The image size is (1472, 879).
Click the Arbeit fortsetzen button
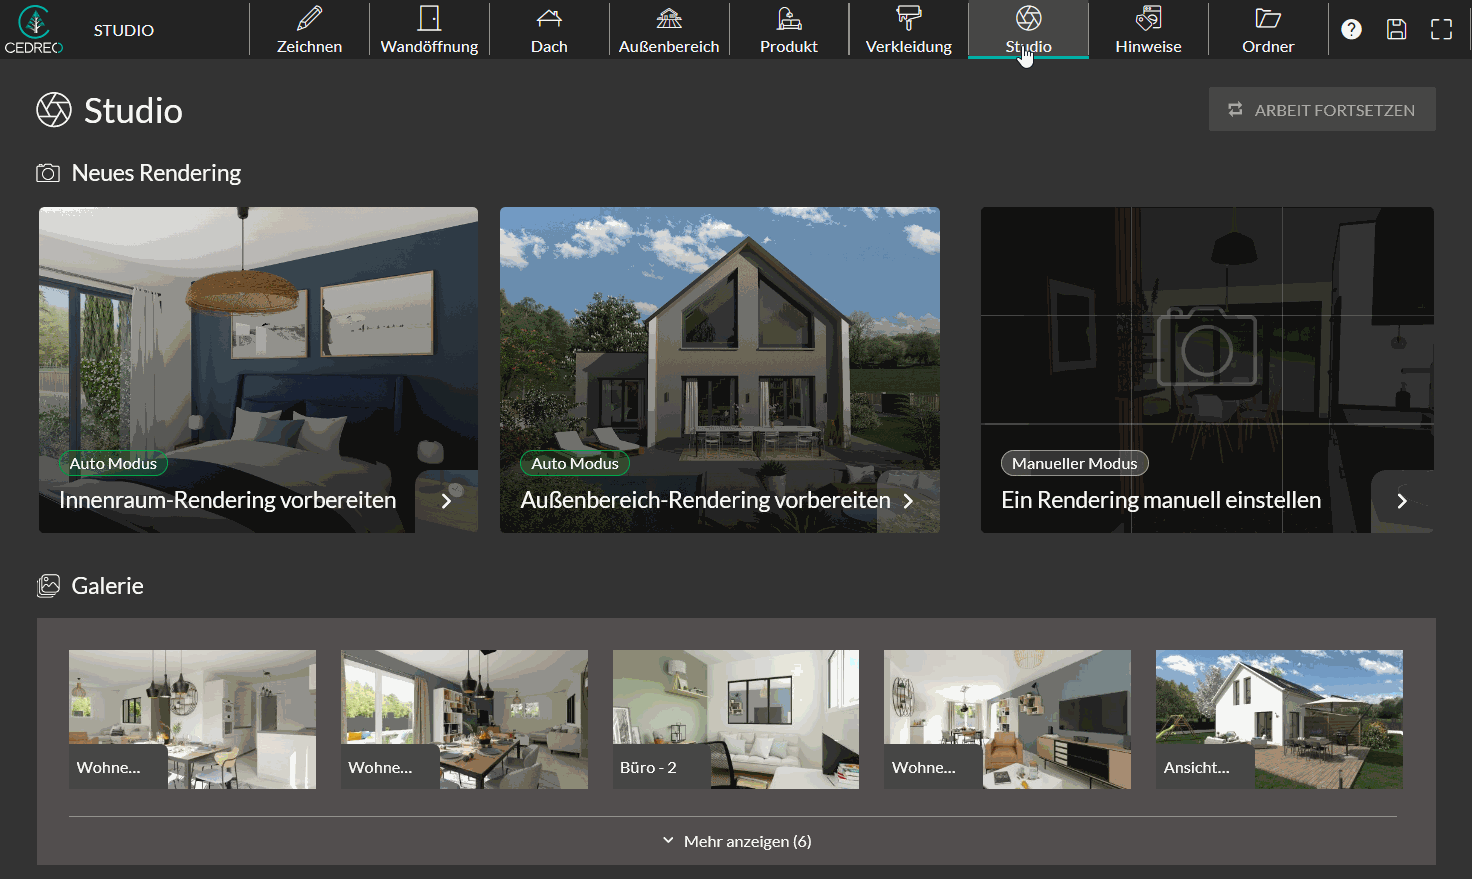click(x=1322, y=109)
